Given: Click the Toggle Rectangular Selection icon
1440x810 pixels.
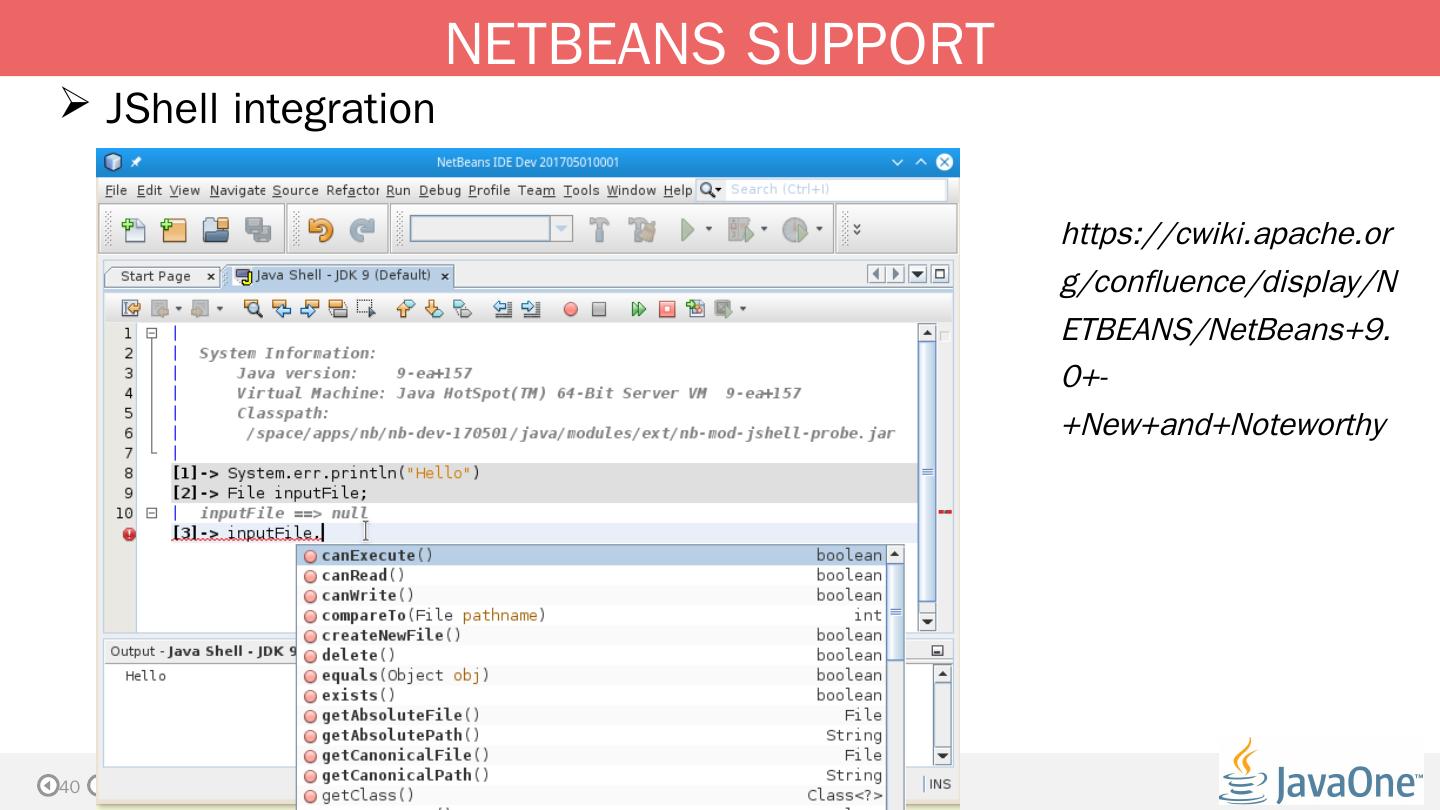Looking at the screenshot, I should [364, 309].
